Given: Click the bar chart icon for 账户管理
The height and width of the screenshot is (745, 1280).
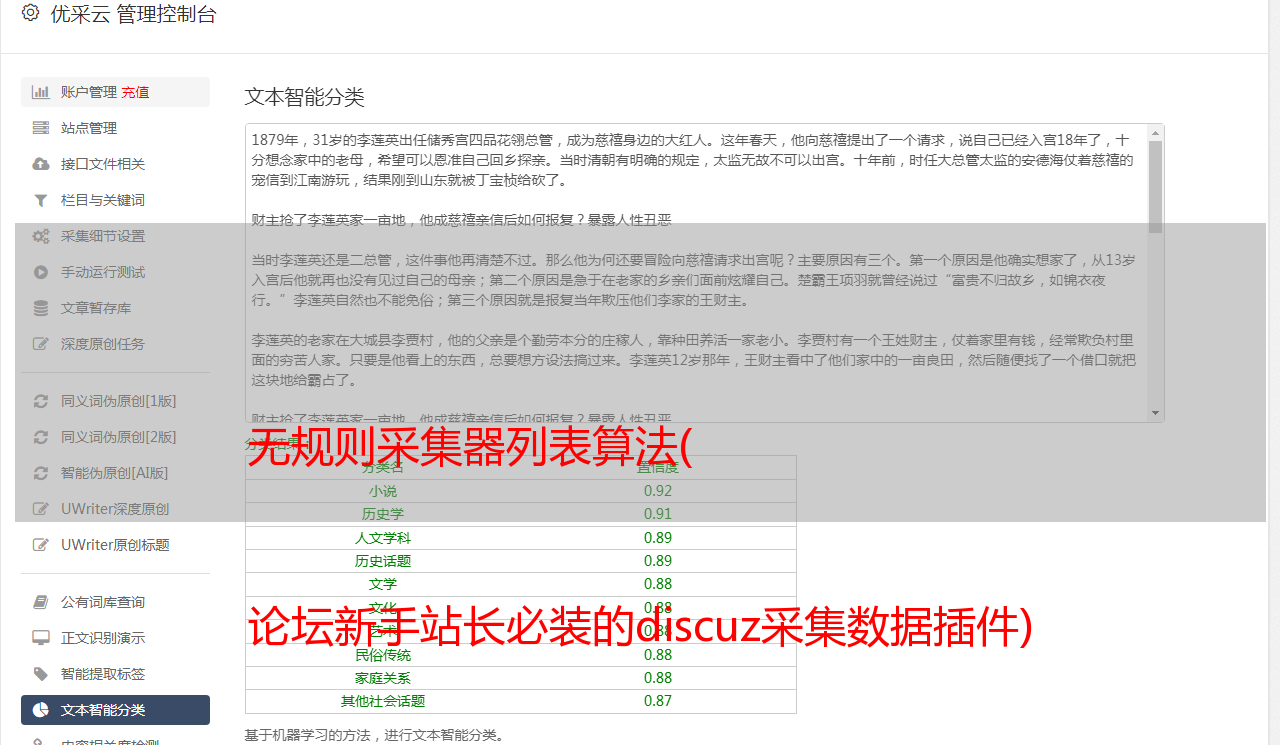Looking at the screenshot, I should point(41,92).
